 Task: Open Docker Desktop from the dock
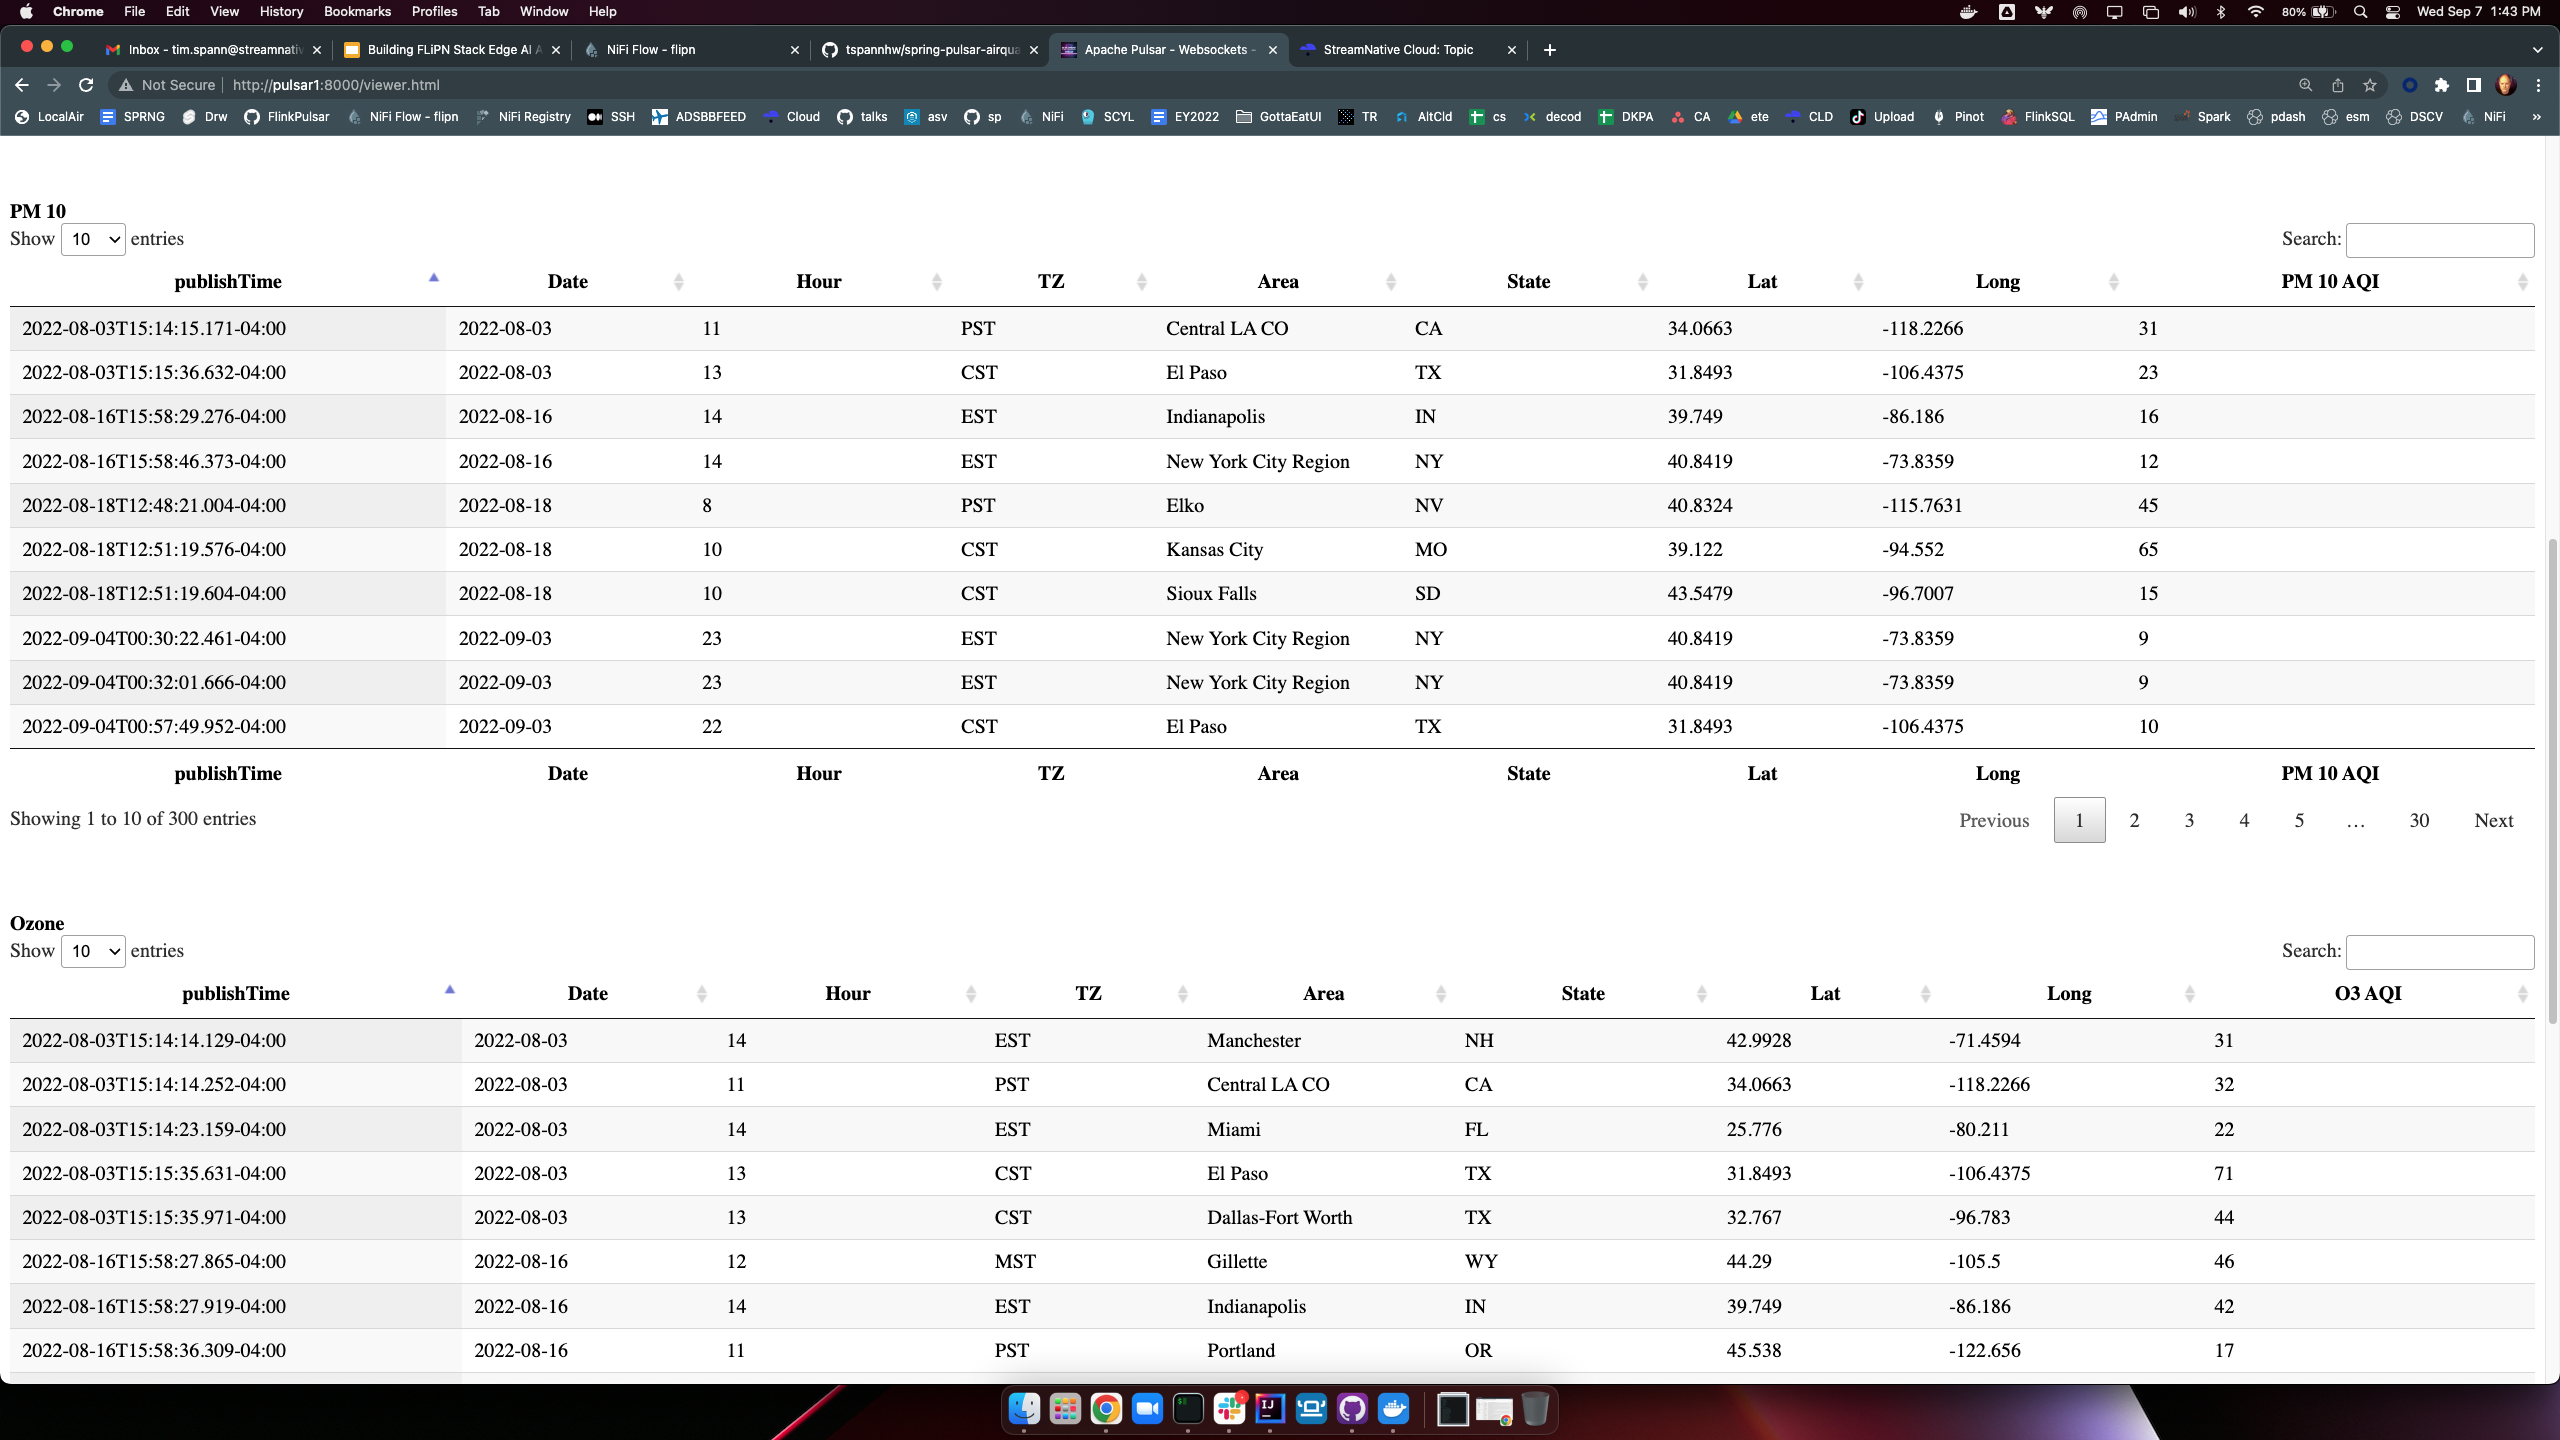[x=1393, y=1409]
